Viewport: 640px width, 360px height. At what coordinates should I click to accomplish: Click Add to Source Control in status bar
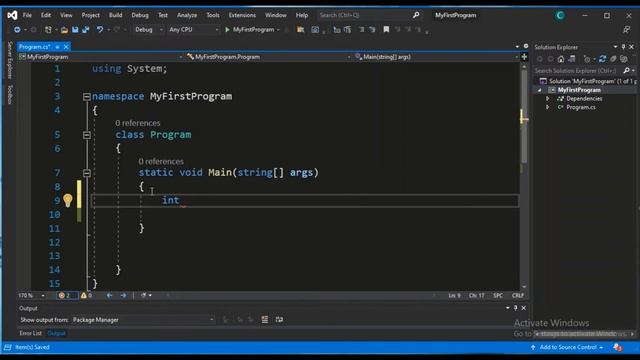(567, 347)
